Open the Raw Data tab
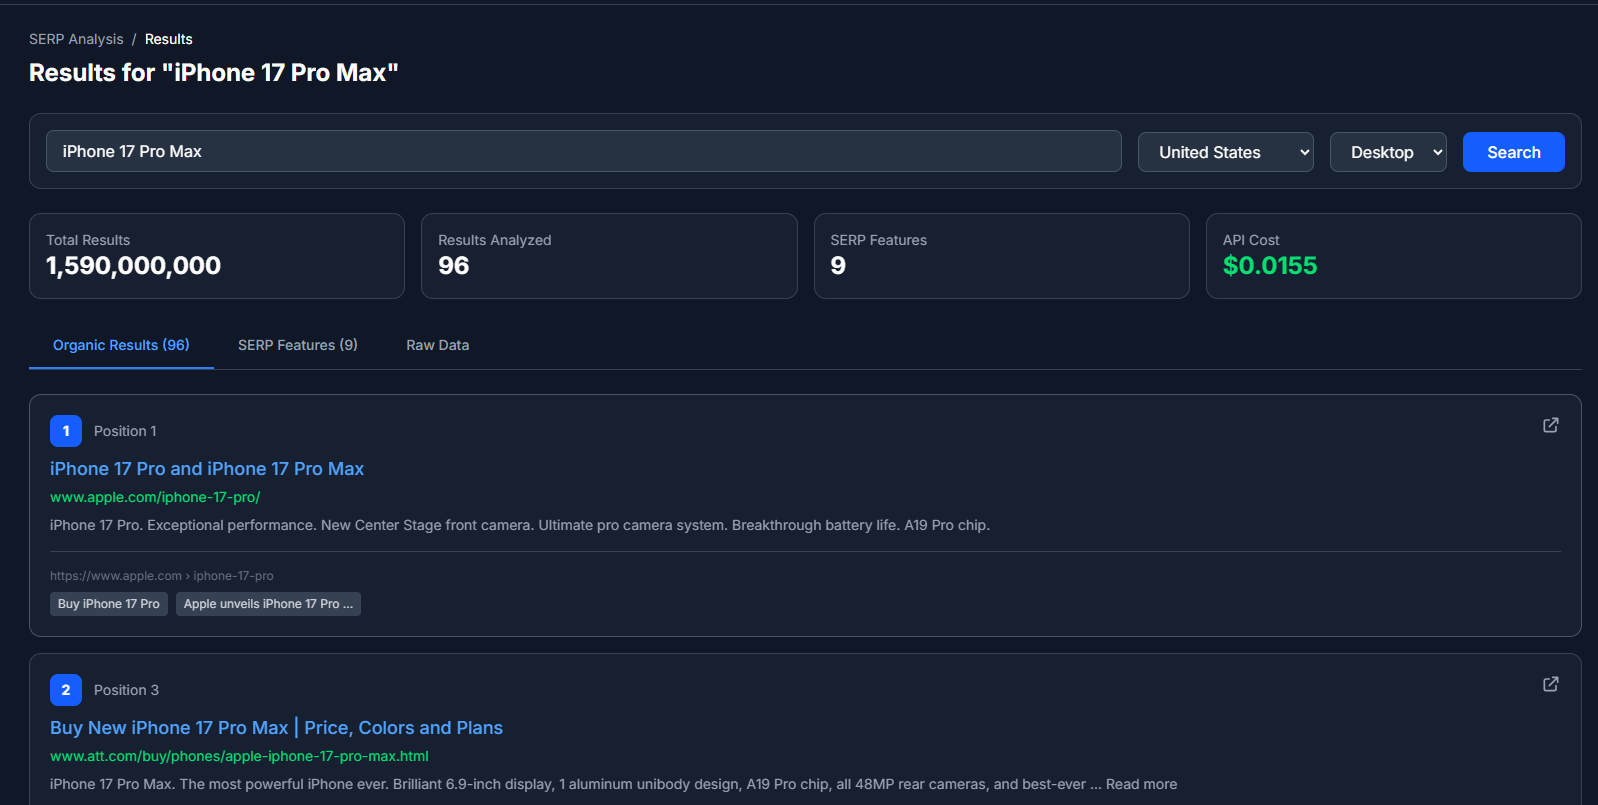This screenshot has height=805, width=1598. [438, 345]
